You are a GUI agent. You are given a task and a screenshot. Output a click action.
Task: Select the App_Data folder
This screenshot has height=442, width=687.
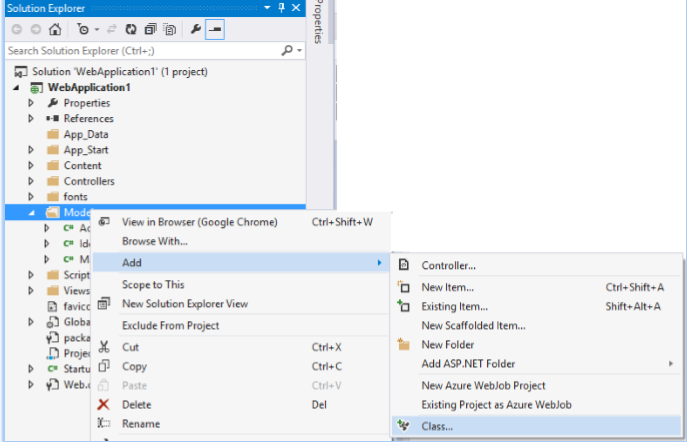pos(86,134)
